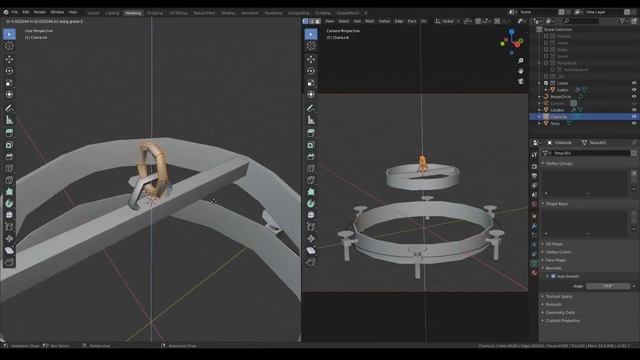Open the Object properties tab icon
Image resolution: width=640 pixels, height=360 pixels.
click(x=534, y=216)
